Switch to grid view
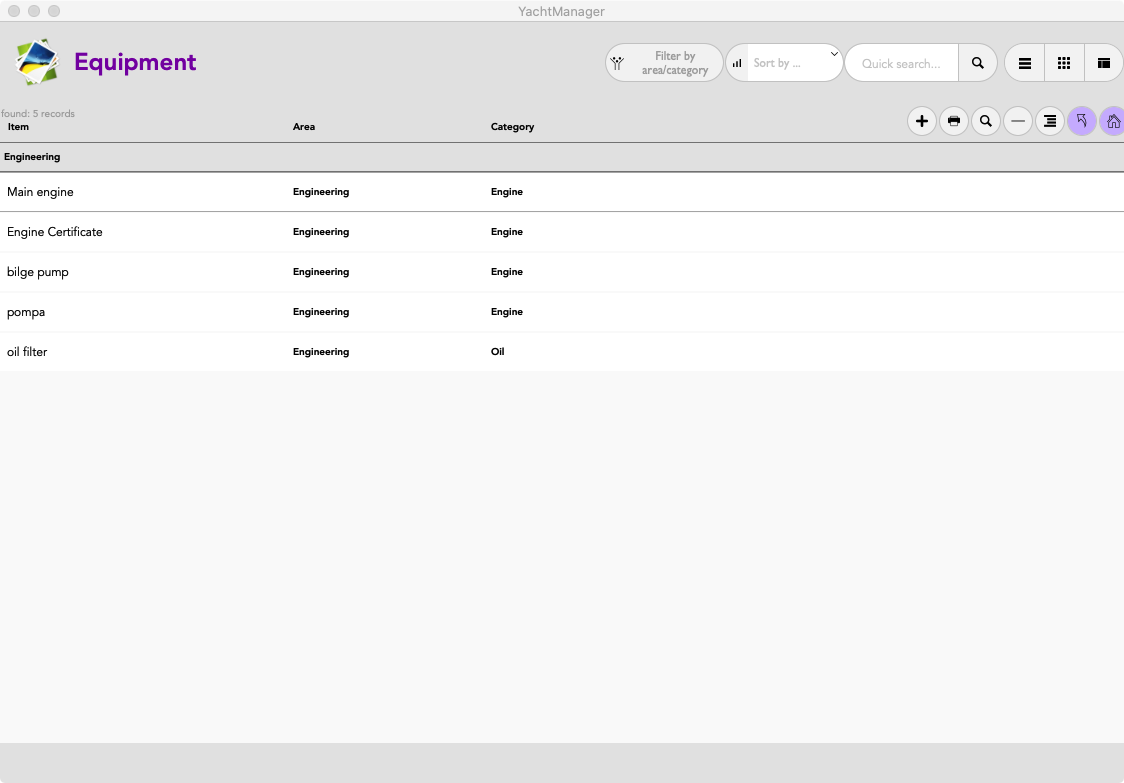This screenshot has height=783, width=1124. 1064,63
